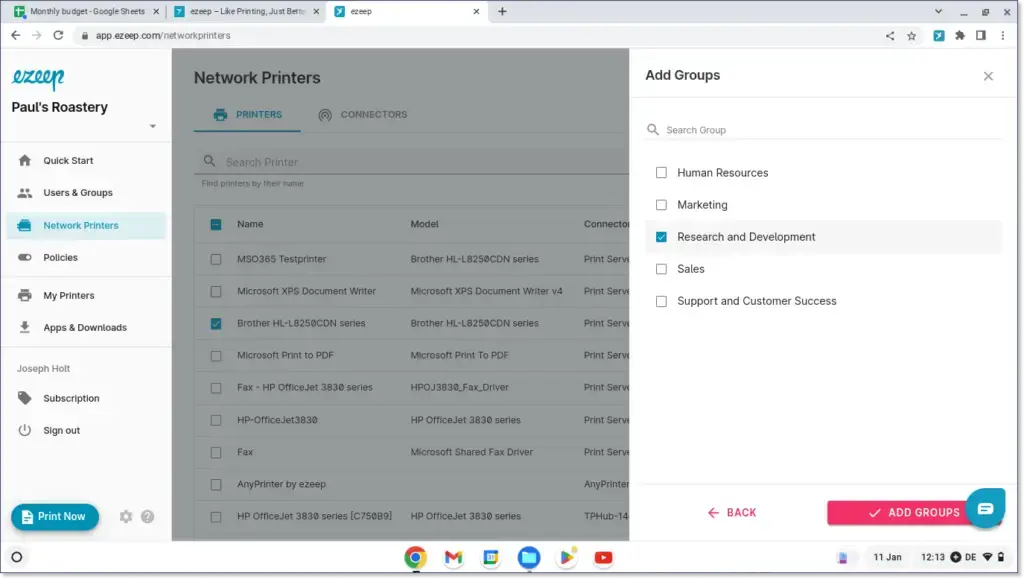This screenshot has width=1024, height=579.
Task: Open settings via the gear next to Print Now
Action: click(x=125, y=516)
